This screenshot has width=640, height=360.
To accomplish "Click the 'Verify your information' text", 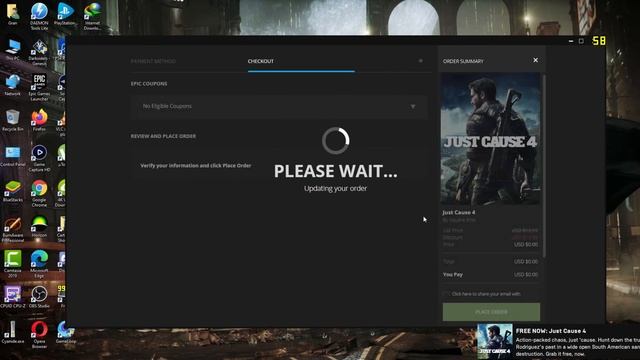I will [x=196, y=166].
